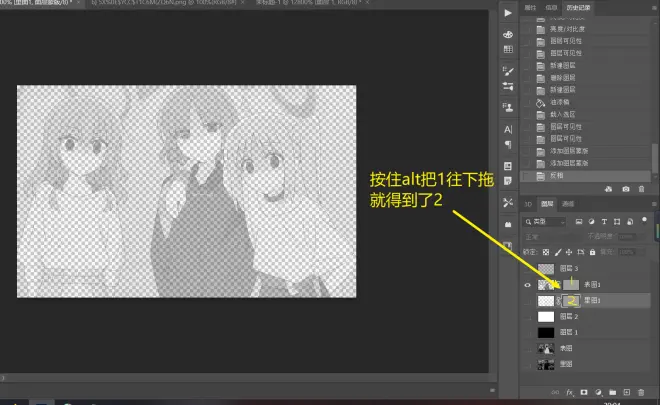Viewport: 660px width, 405px height.
Task: Open the blend mode 正常 dropdown
Action: pos(551,237)
